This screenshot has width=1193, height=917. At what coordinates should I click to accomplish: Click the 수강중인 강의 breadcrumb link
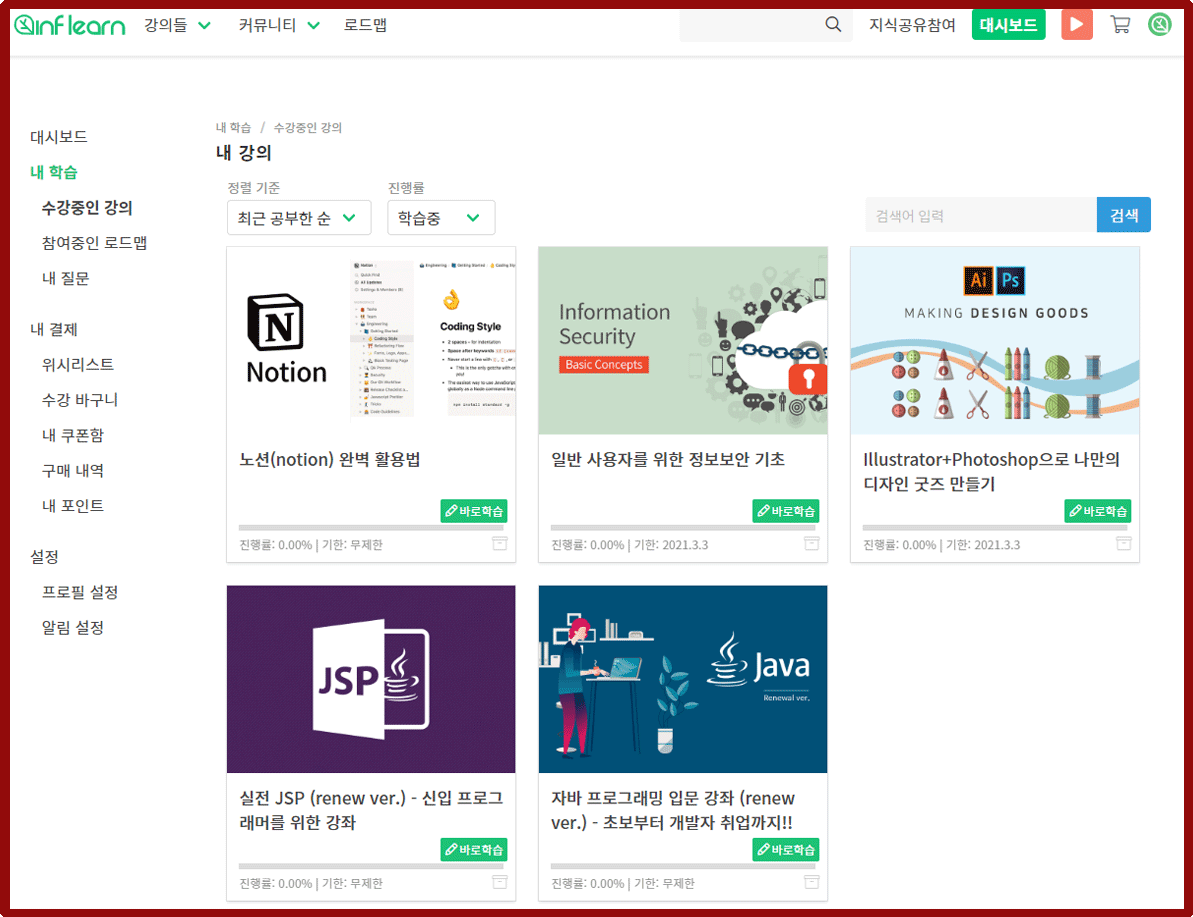click(307, 127)
